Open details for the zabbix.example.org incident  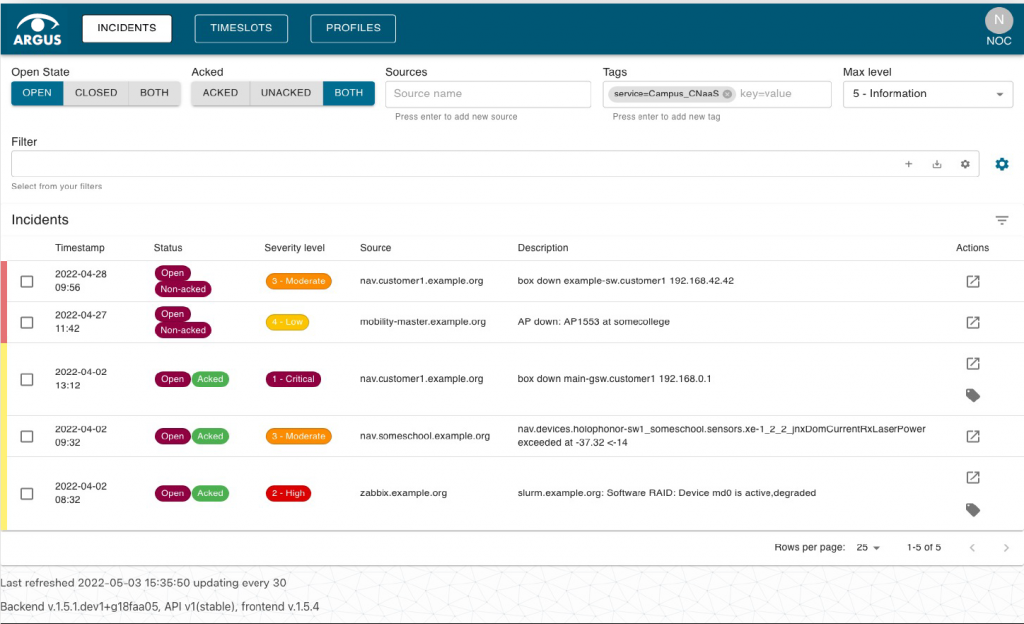pyautogui.click(x=972, y=477)
